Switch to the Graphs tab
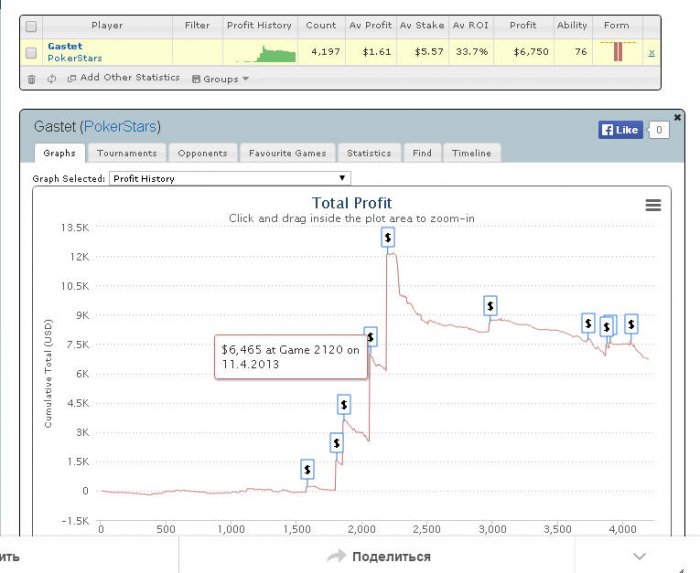This screenshot has height=573, width=700. click(59, 153)
